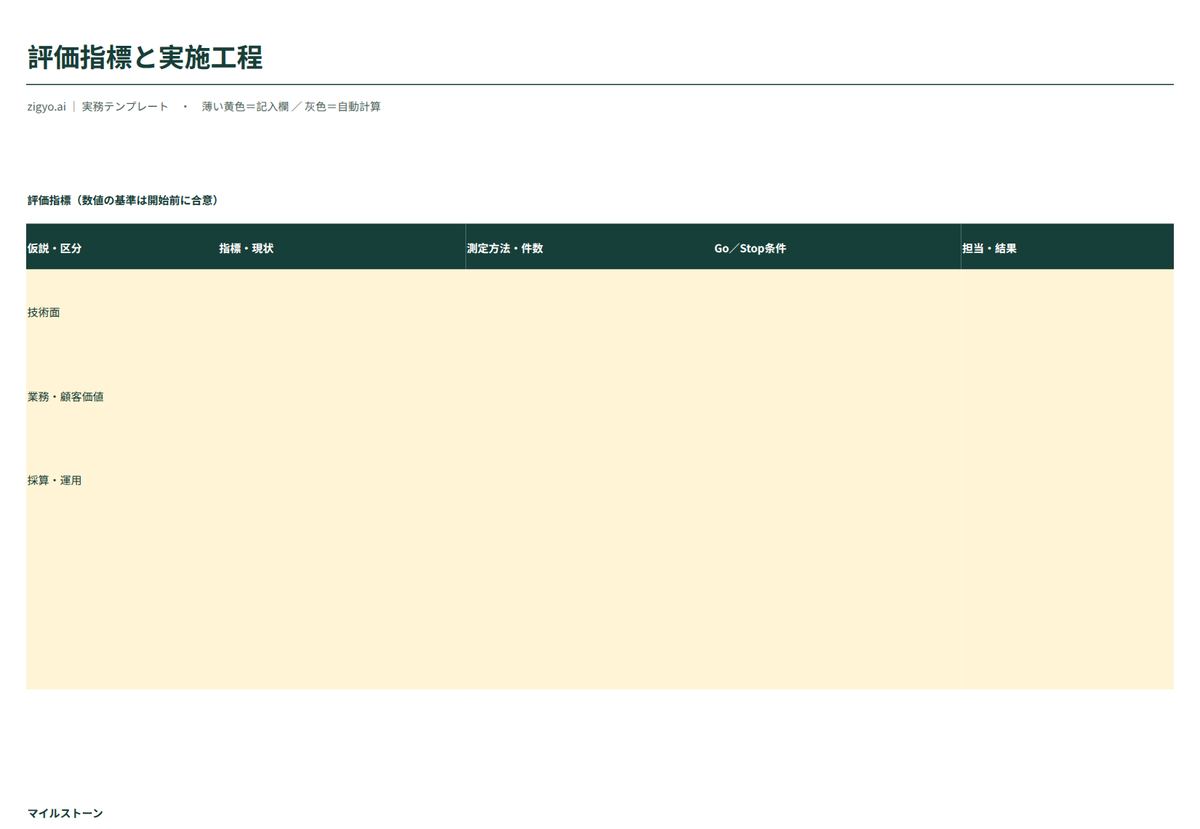
Task: Select the 指標・現状 column header
Action: click(342, 247)
